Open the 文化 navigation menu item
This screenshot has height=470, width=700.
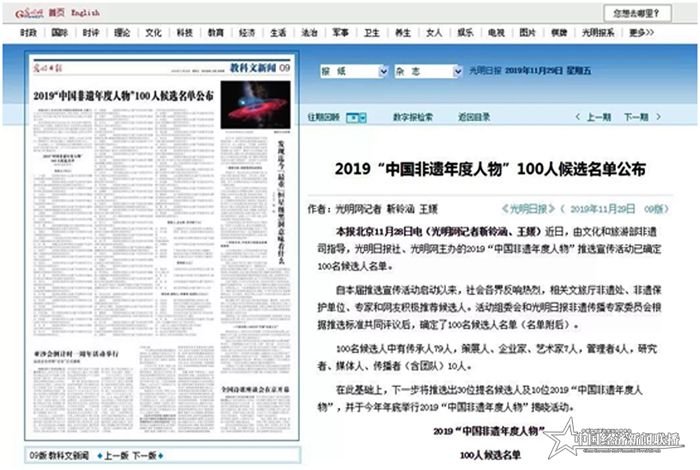pyautogui.click(x=152, y=33)
